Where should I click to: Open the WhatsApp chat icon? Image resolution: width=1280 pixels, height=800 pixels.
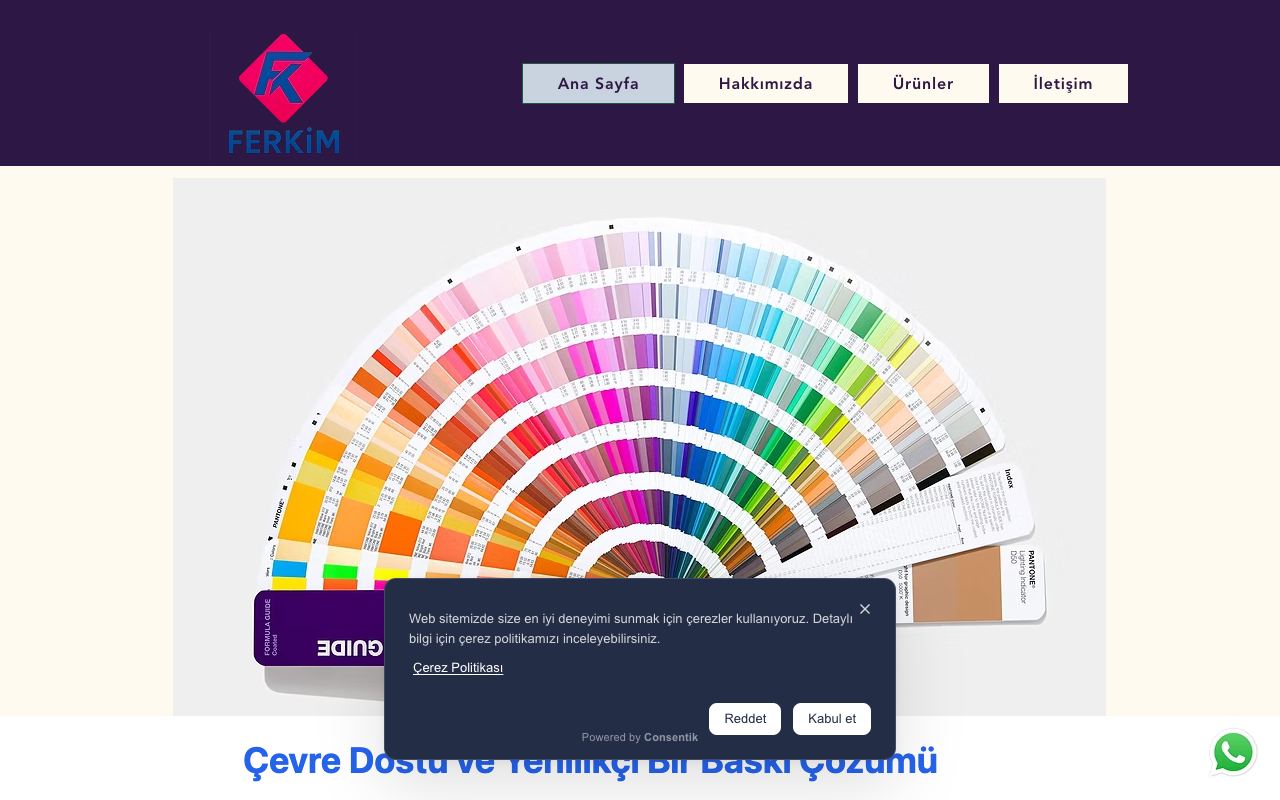1234,753
